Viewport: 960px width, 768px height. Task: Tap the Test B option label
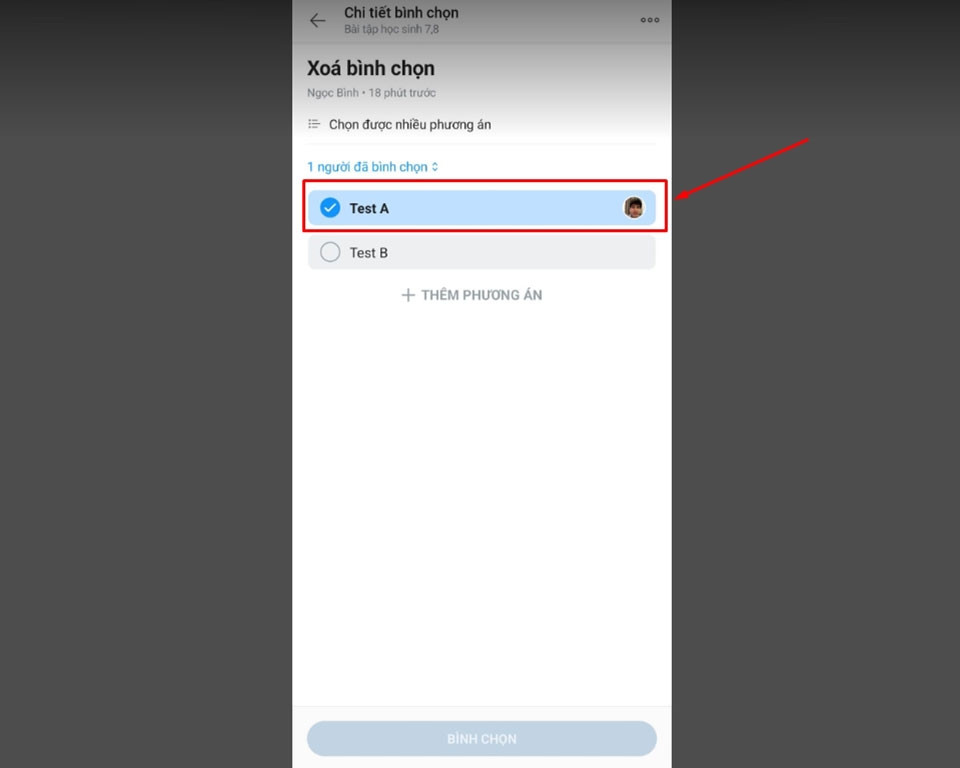click(369, 253)
